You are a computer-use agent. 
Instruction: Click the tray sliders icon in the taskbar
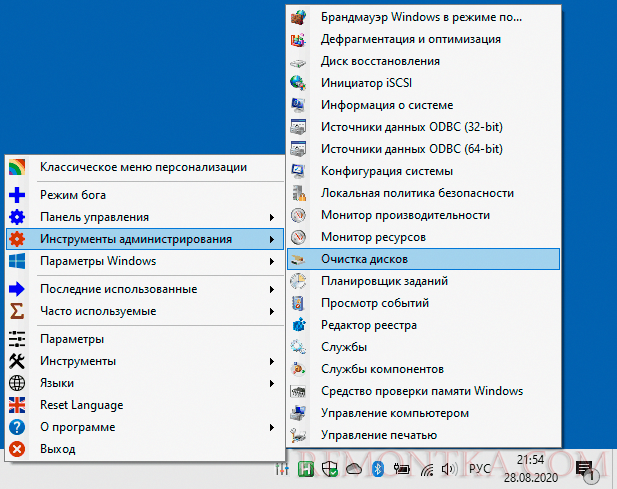coord(282,469)
